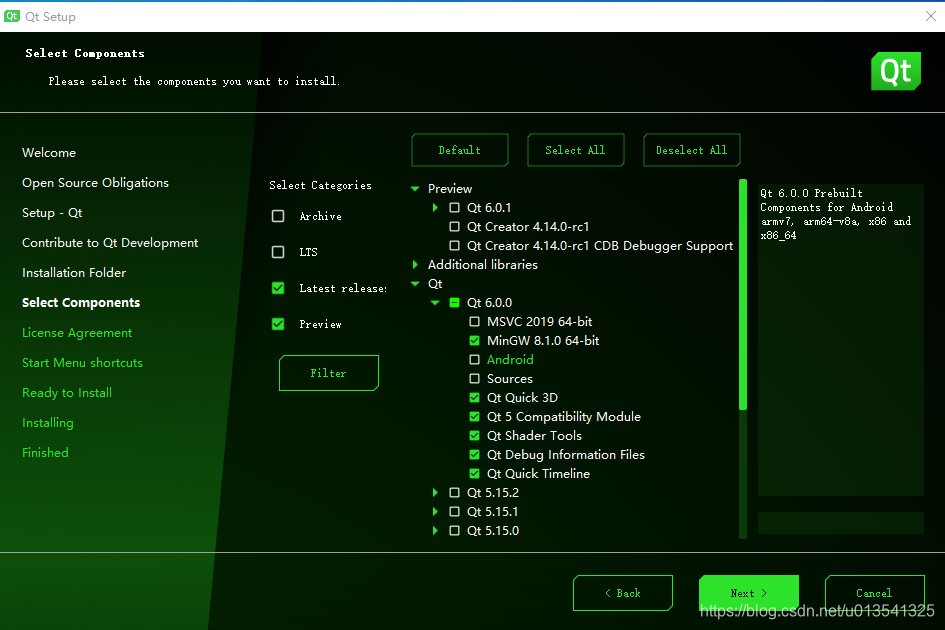Uncheck Qt Debug Information Files checkbox

pyautogui.click(x=474, y=455)
